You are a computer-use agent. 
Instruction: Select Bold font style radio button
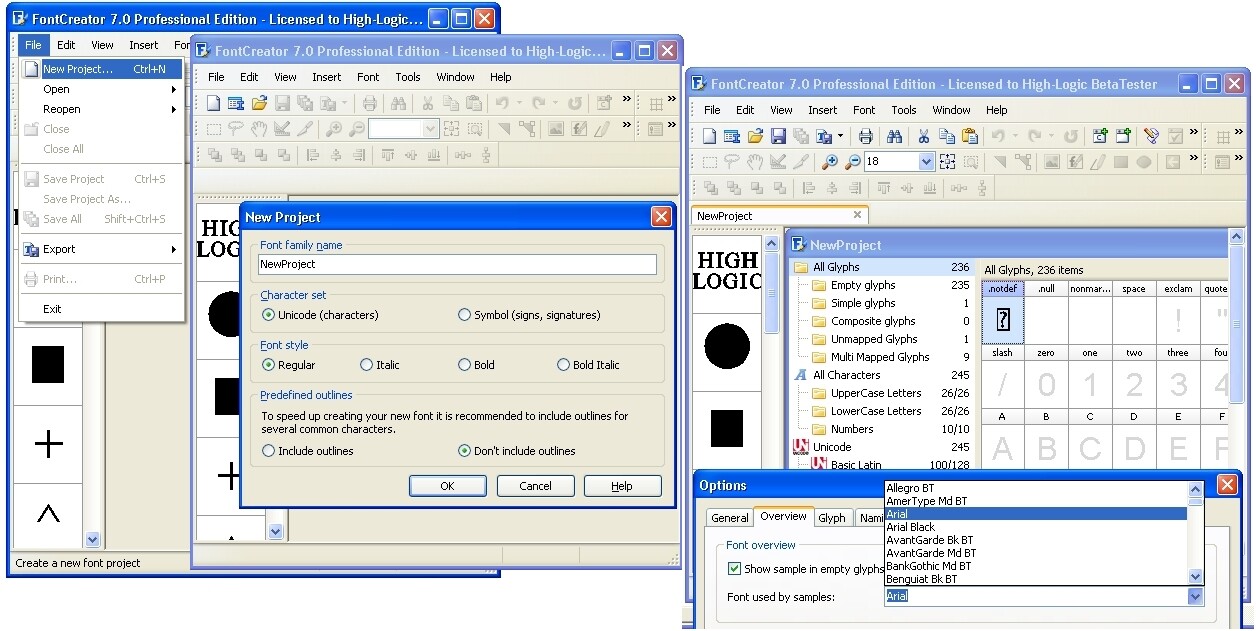tap(464, 365)
